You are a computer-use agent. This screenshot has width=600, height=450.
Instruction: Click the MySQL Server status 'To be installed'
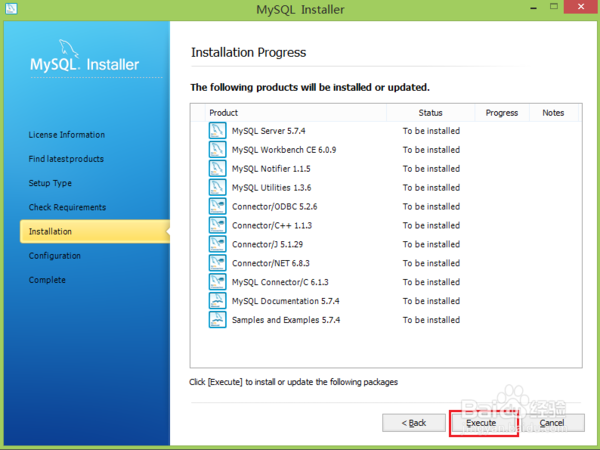tap(431, 131)
